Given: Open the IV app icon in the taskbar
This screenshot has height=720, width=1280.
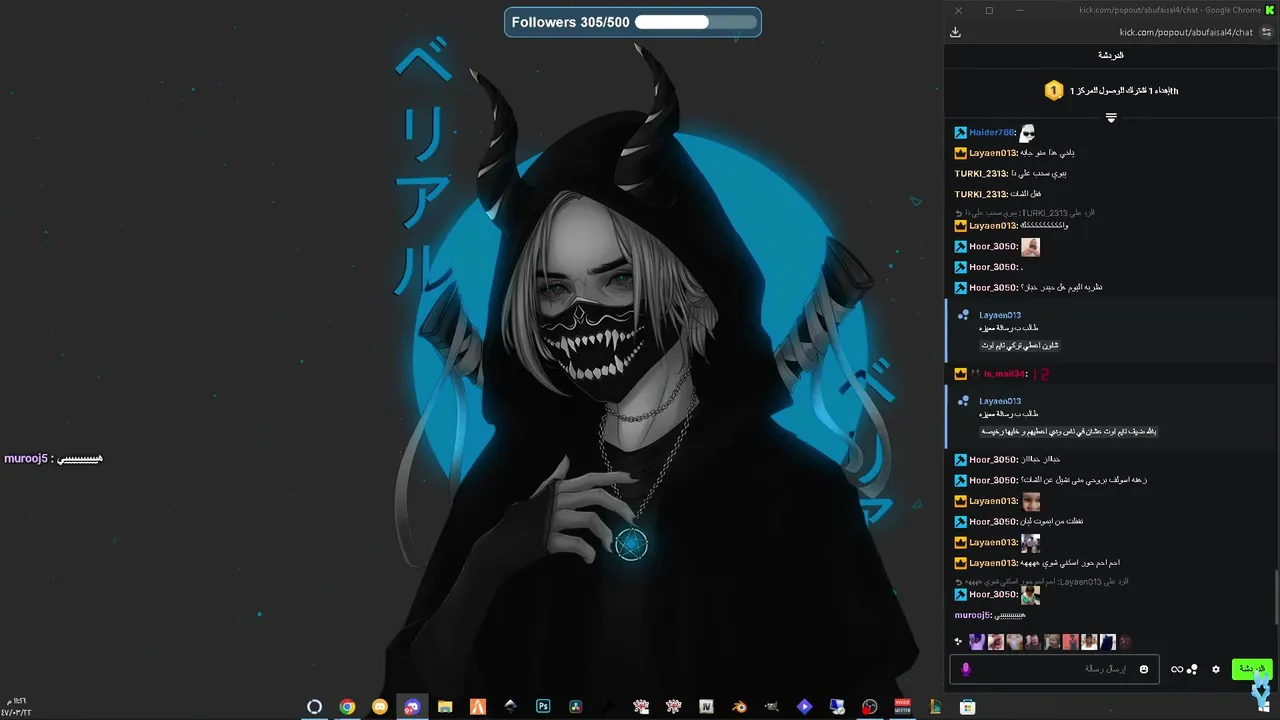Looking at the screenshot, I should (x=706, y=707).
